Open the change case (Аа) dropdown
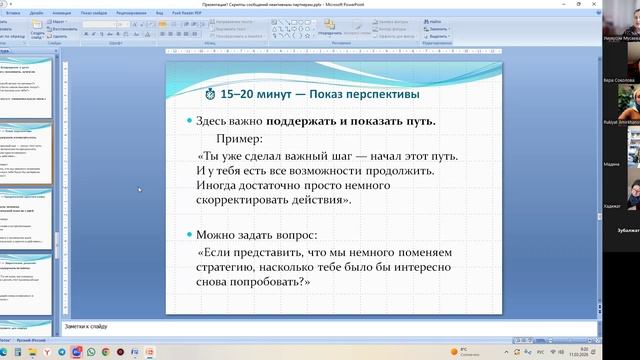Image resolution: width=640 pixels, height=360 pixels. pyautogui.click(x=137, y=34)
